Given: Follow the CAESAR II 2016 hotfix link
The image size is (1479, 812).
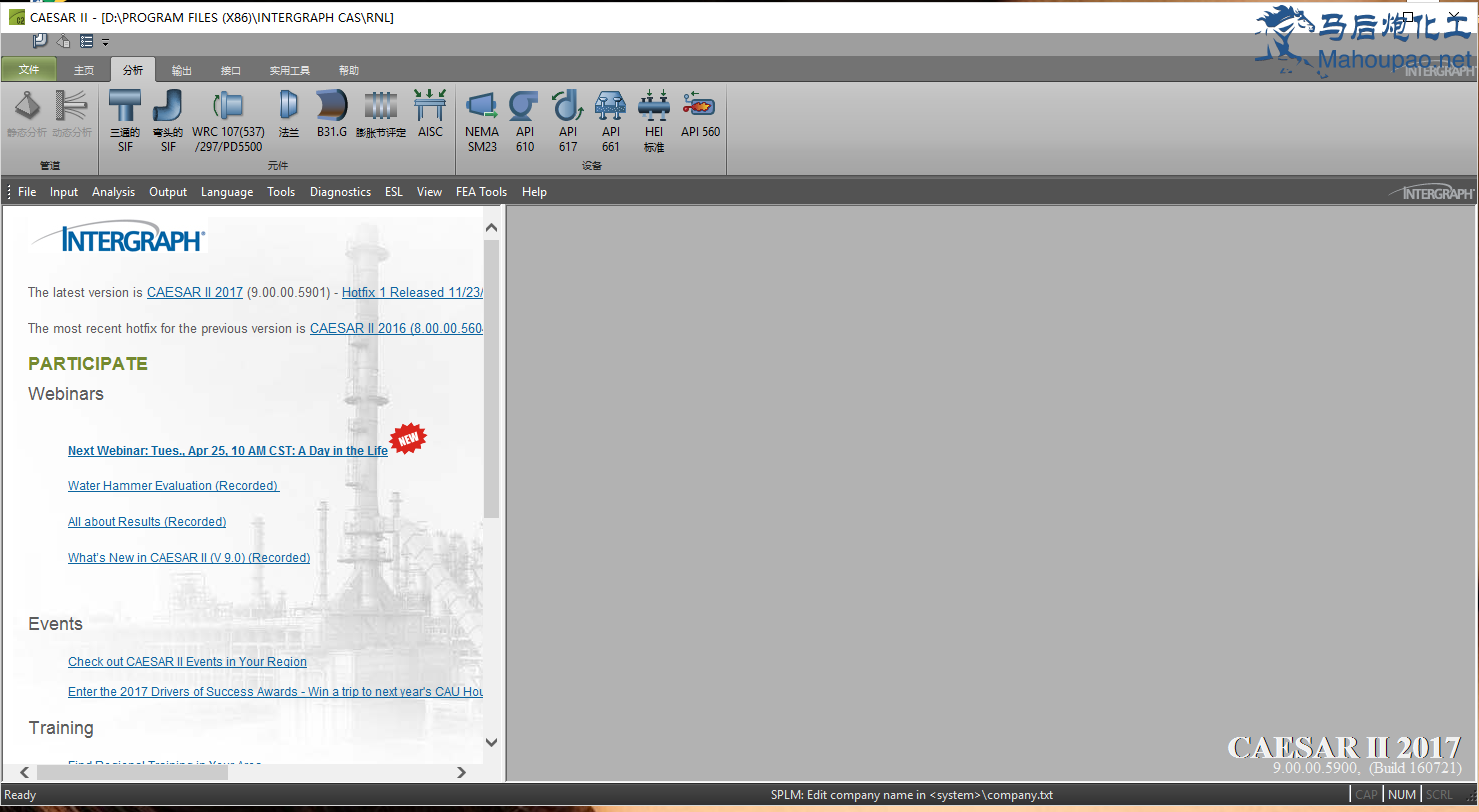Looking at the screenshot, I should [397, 329].
